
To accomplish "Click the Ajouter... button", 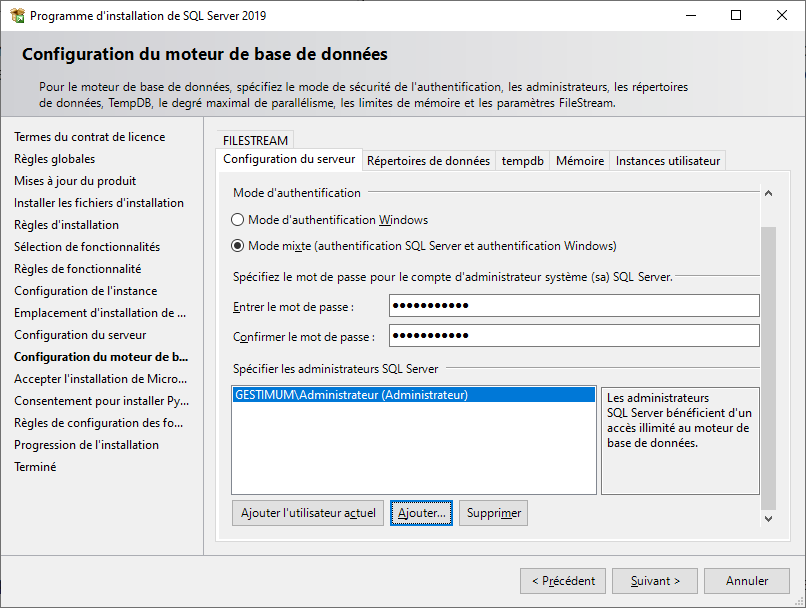I will pos(421,513).
